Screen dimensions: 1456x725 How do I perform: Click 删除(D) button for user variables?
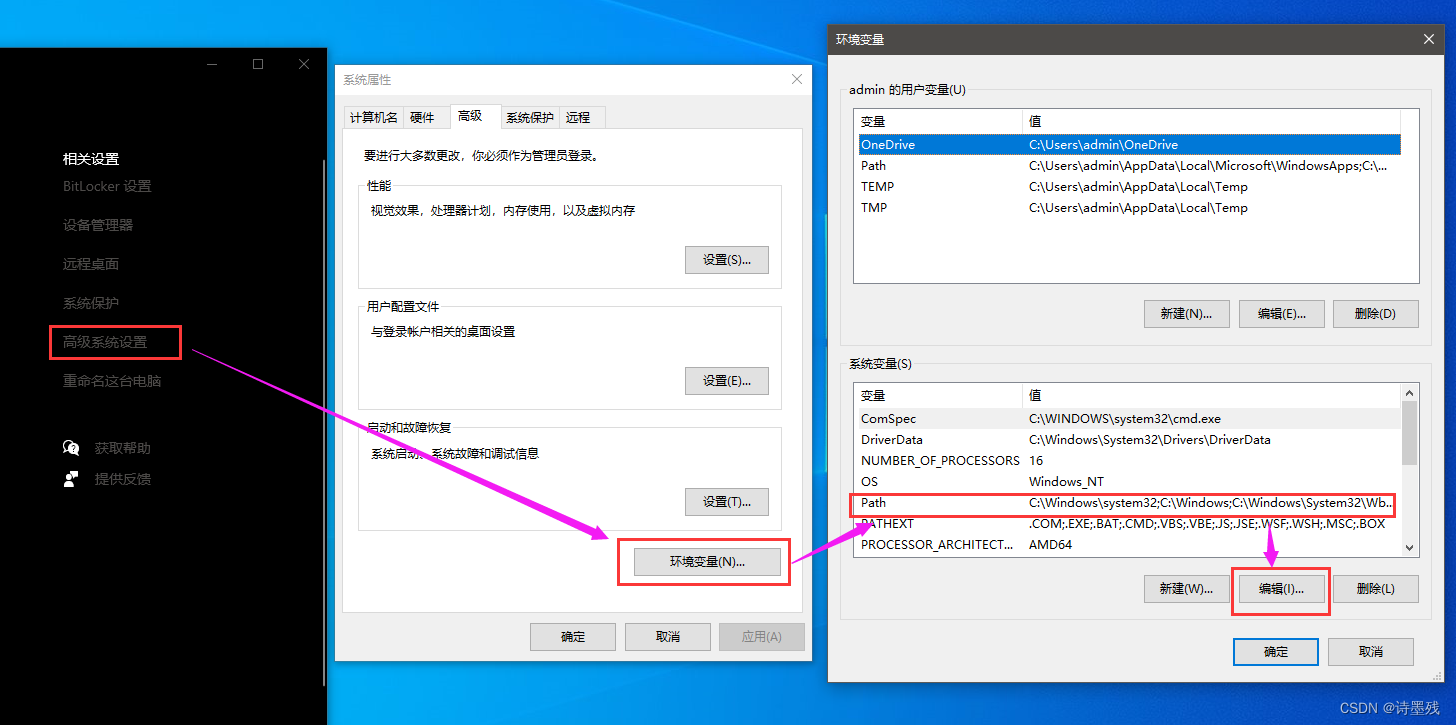point(1376,314)
